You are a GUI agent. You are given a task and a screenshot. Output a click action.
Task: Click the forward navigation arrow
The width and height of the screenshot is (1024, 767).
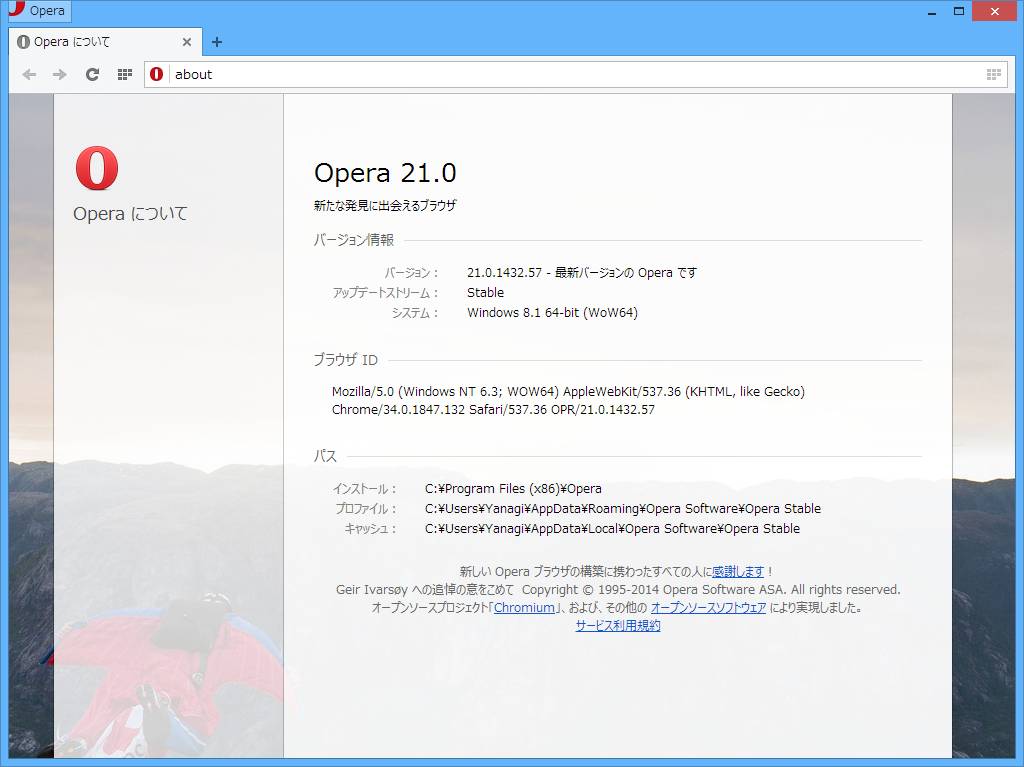click(60, 74)
